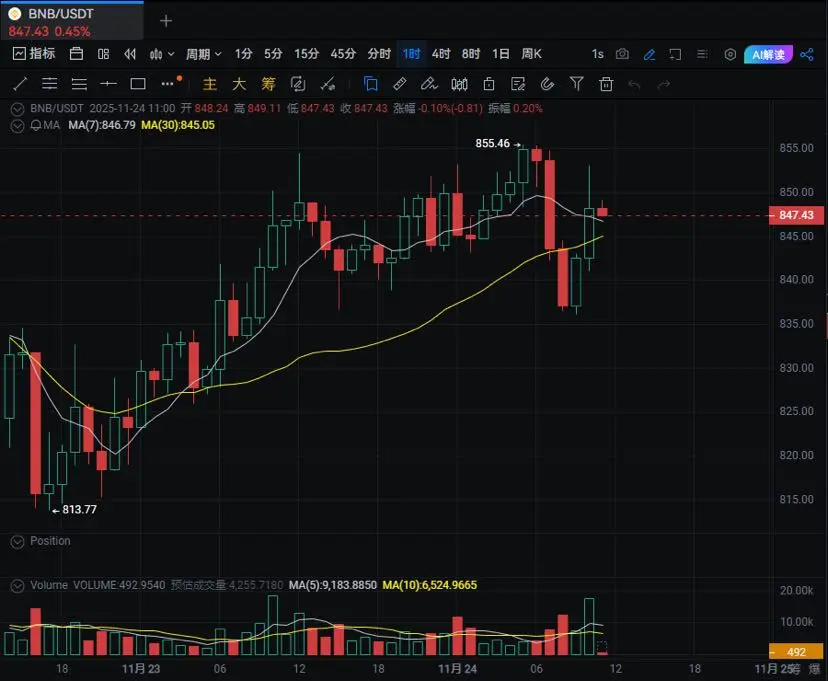Click the rotate-edit drawing icon
The height and width of the screenshot is (681, 828).
pyautogui.click(x=298, y=84)
